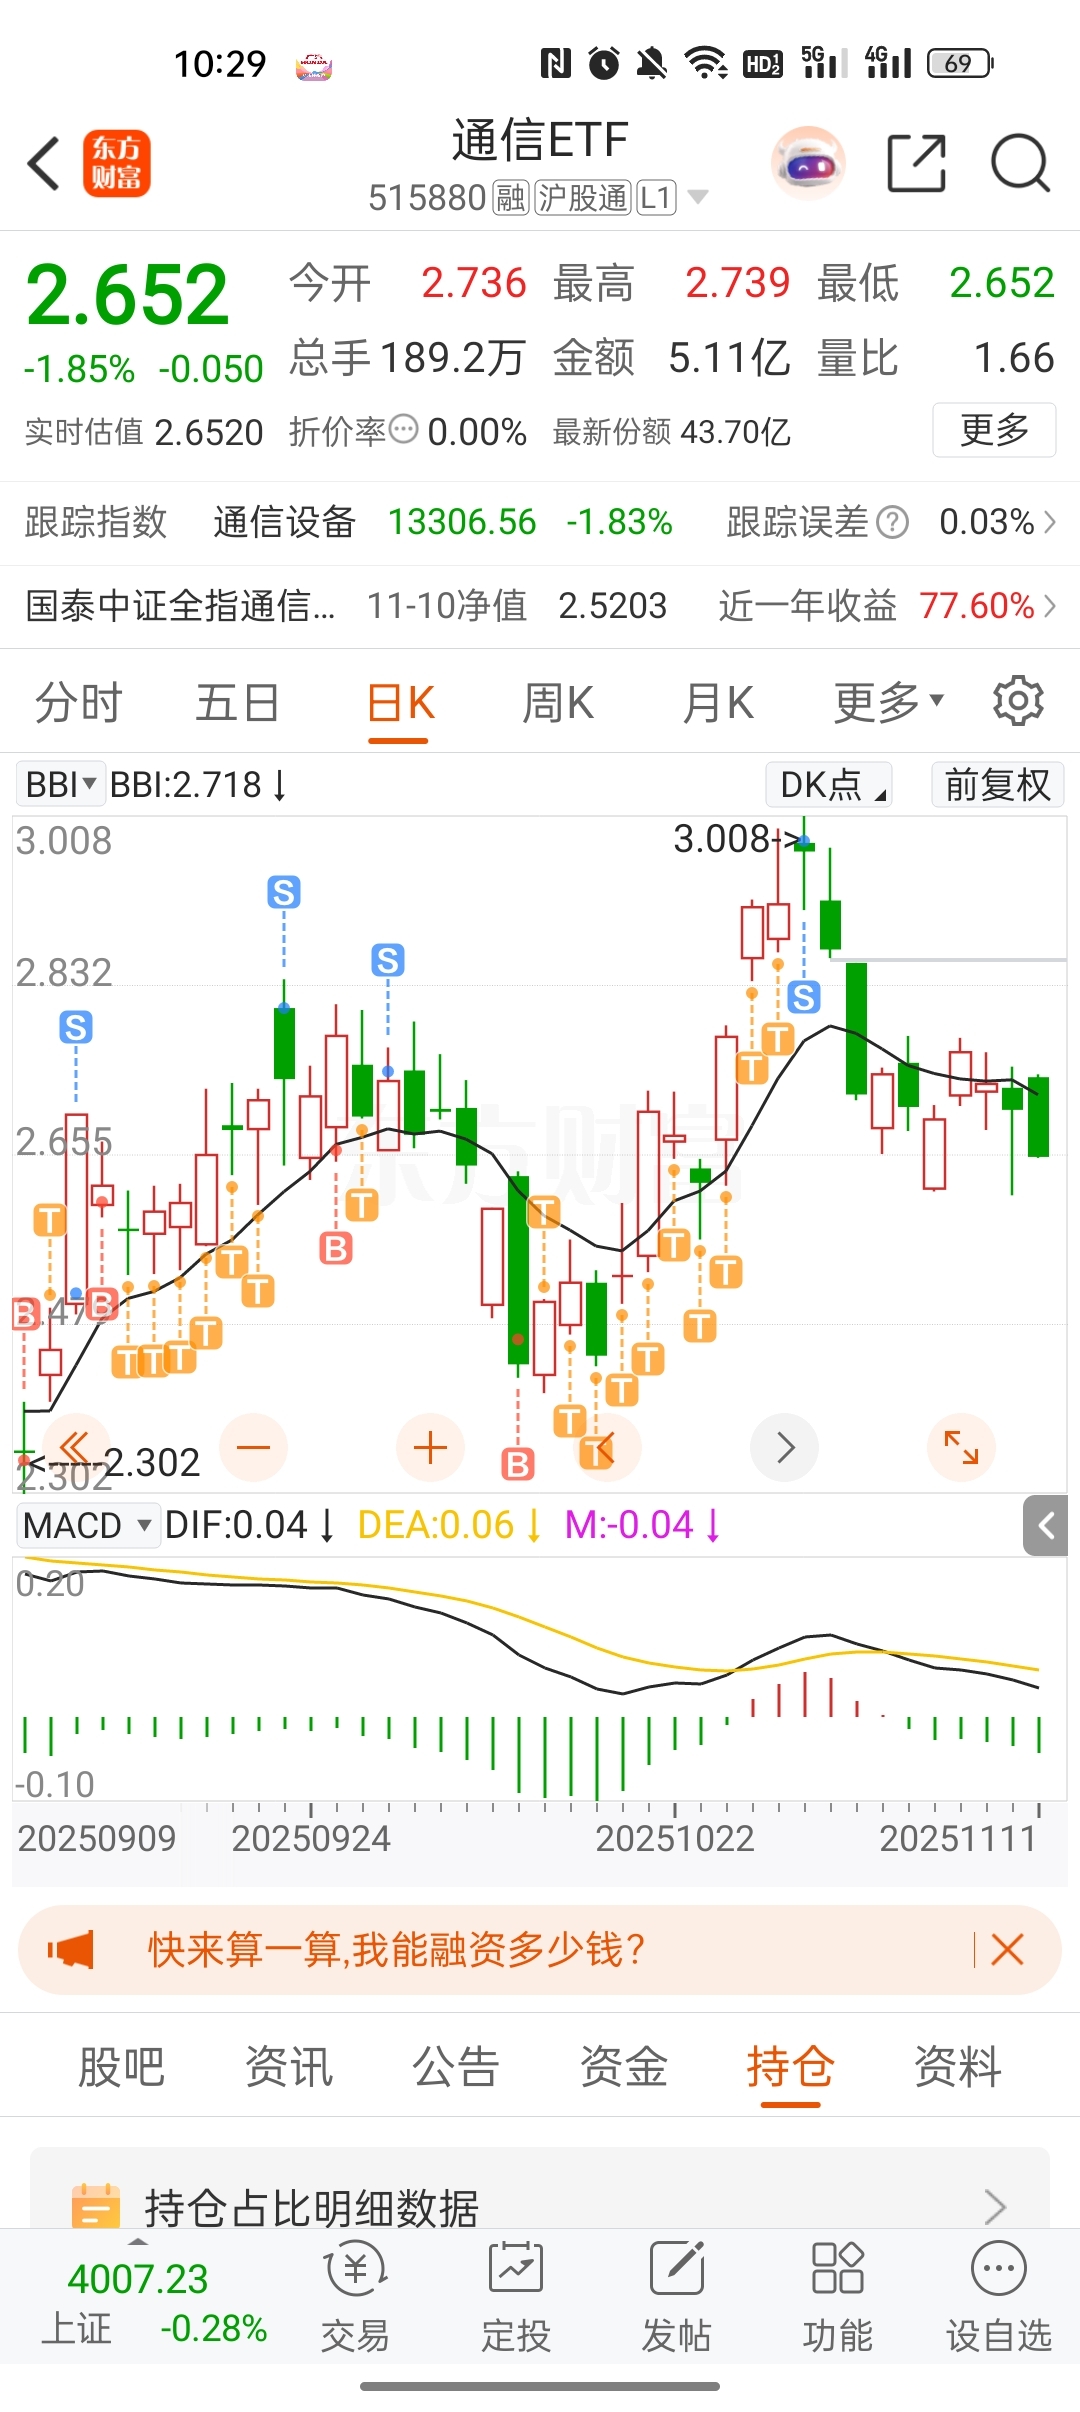Tap the 跟踪误差 question mark icon
The height and width of the screenshot is (2412, 1080).
[x=892, y=522]
